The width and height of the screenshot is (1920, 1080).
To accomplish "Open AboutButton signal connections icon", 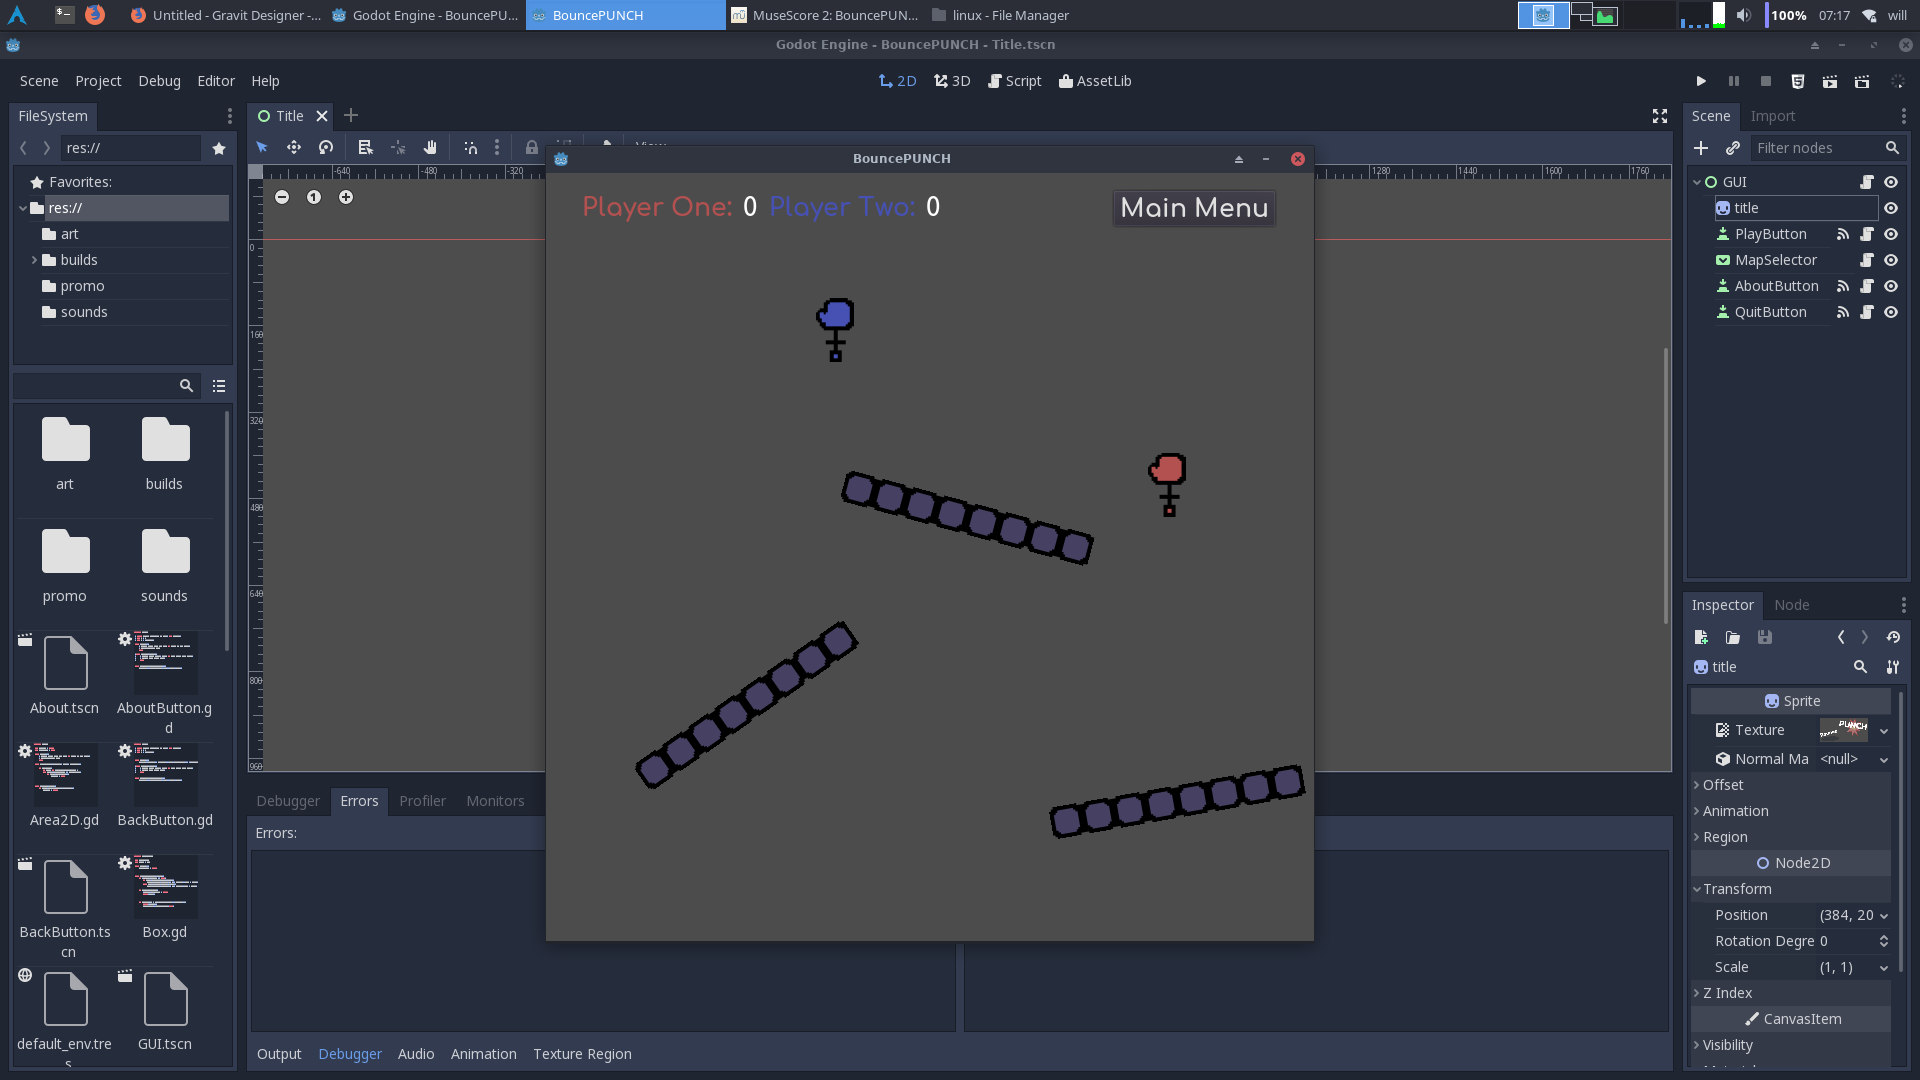I will pos(1843,286).
